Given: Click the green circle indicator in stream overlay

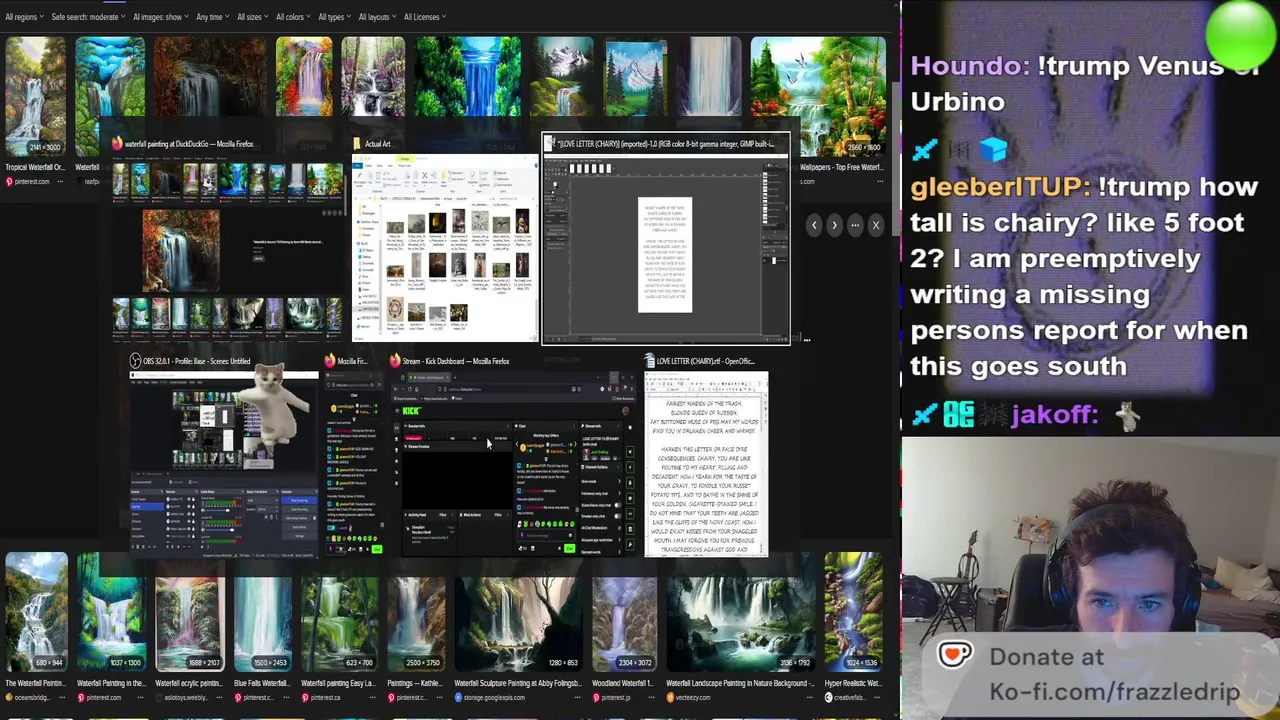Looking at the screenshot, I should [x=1241, y=35].
